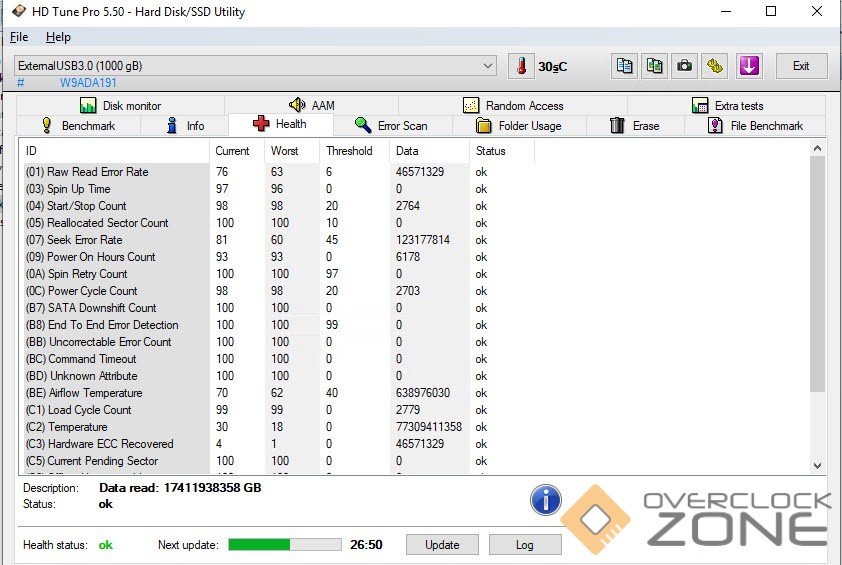Open the Erase tab
842x565 pixels.
[x=635, y=126]
